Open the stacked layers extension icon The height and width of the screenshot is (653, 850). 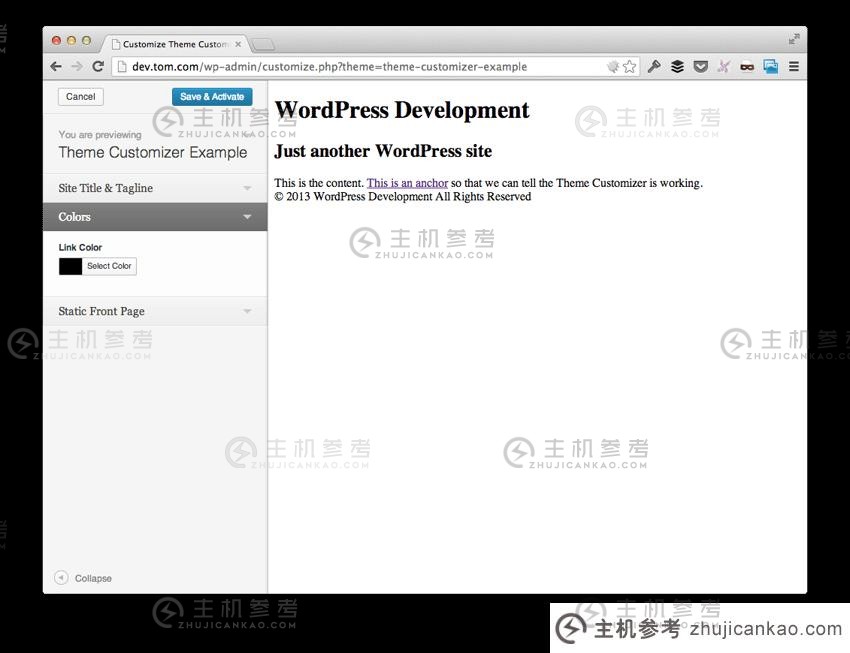[677, 67]
